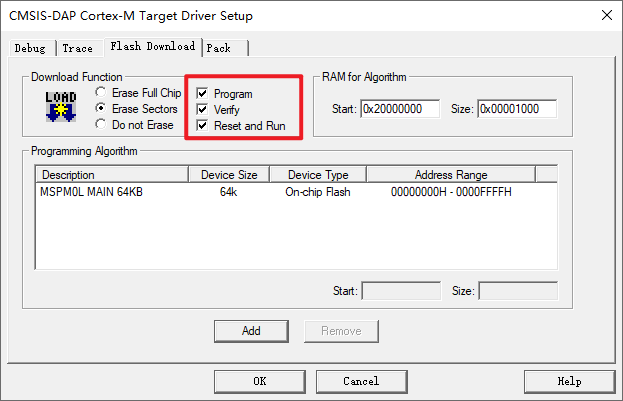
Task: Switch to the Debug tab
Action: click(30, 48)
